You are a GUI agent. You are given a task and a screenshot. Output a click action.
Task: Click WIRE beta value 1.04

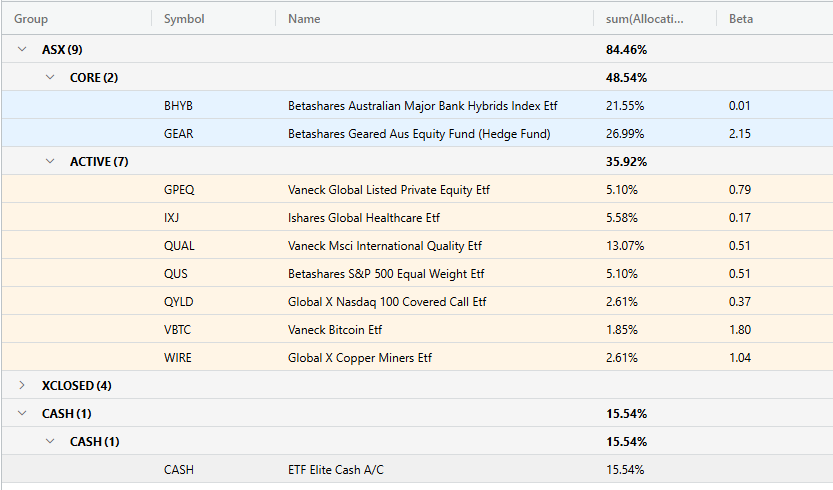coord(740,358)
